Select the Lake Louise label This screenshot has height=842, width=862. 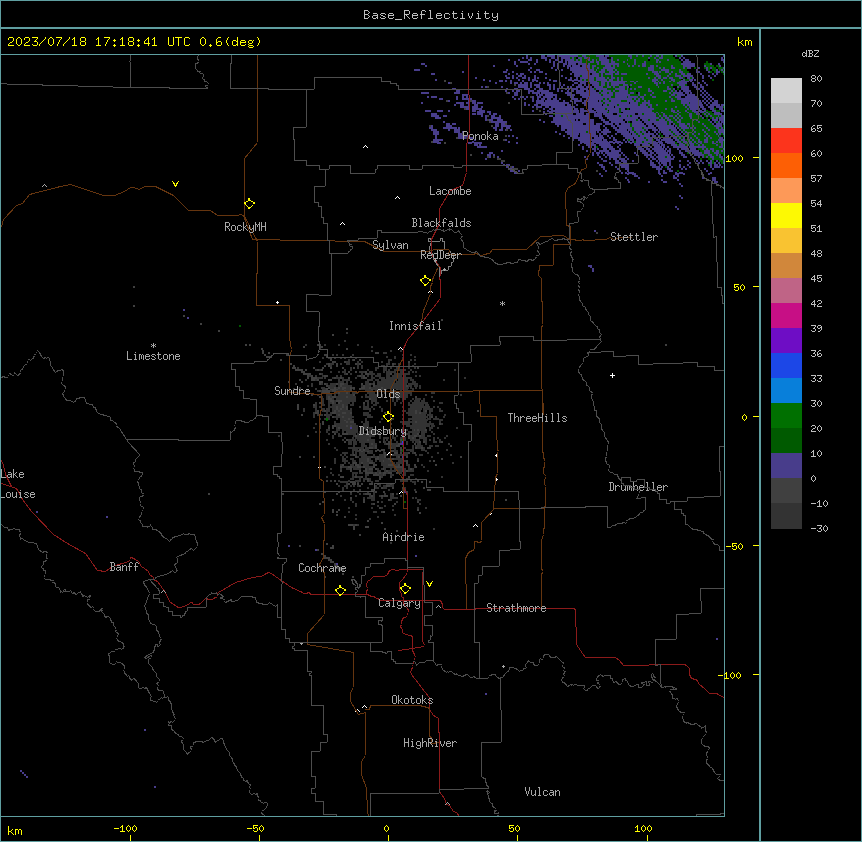18,484
